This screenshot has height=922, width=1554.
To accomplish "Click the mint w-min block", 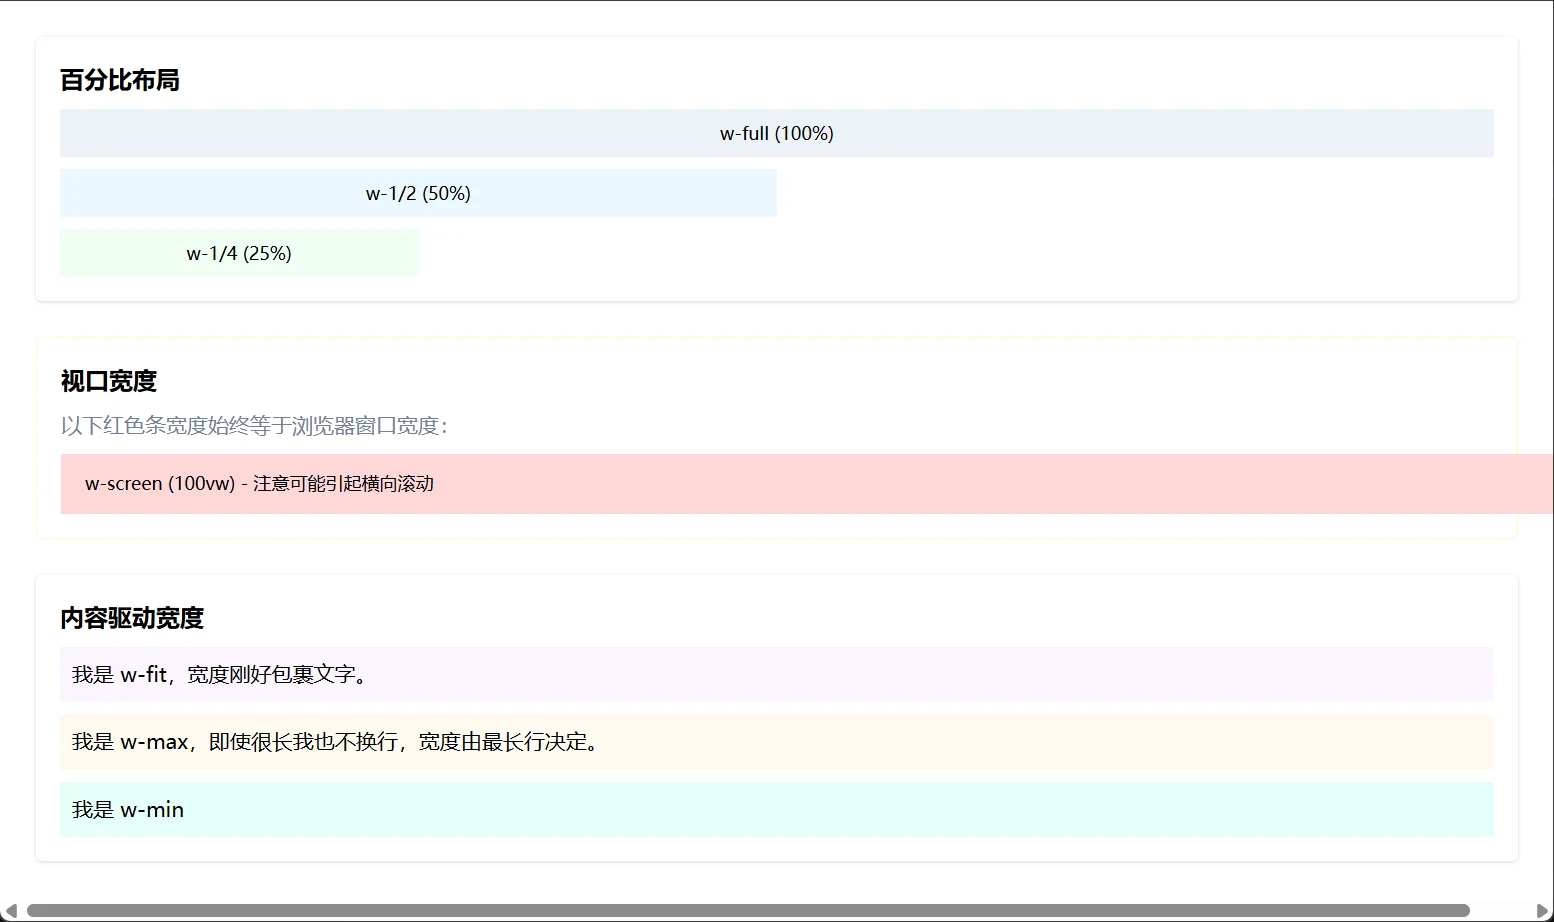I will pyautogui.click(x=776, y=809).
